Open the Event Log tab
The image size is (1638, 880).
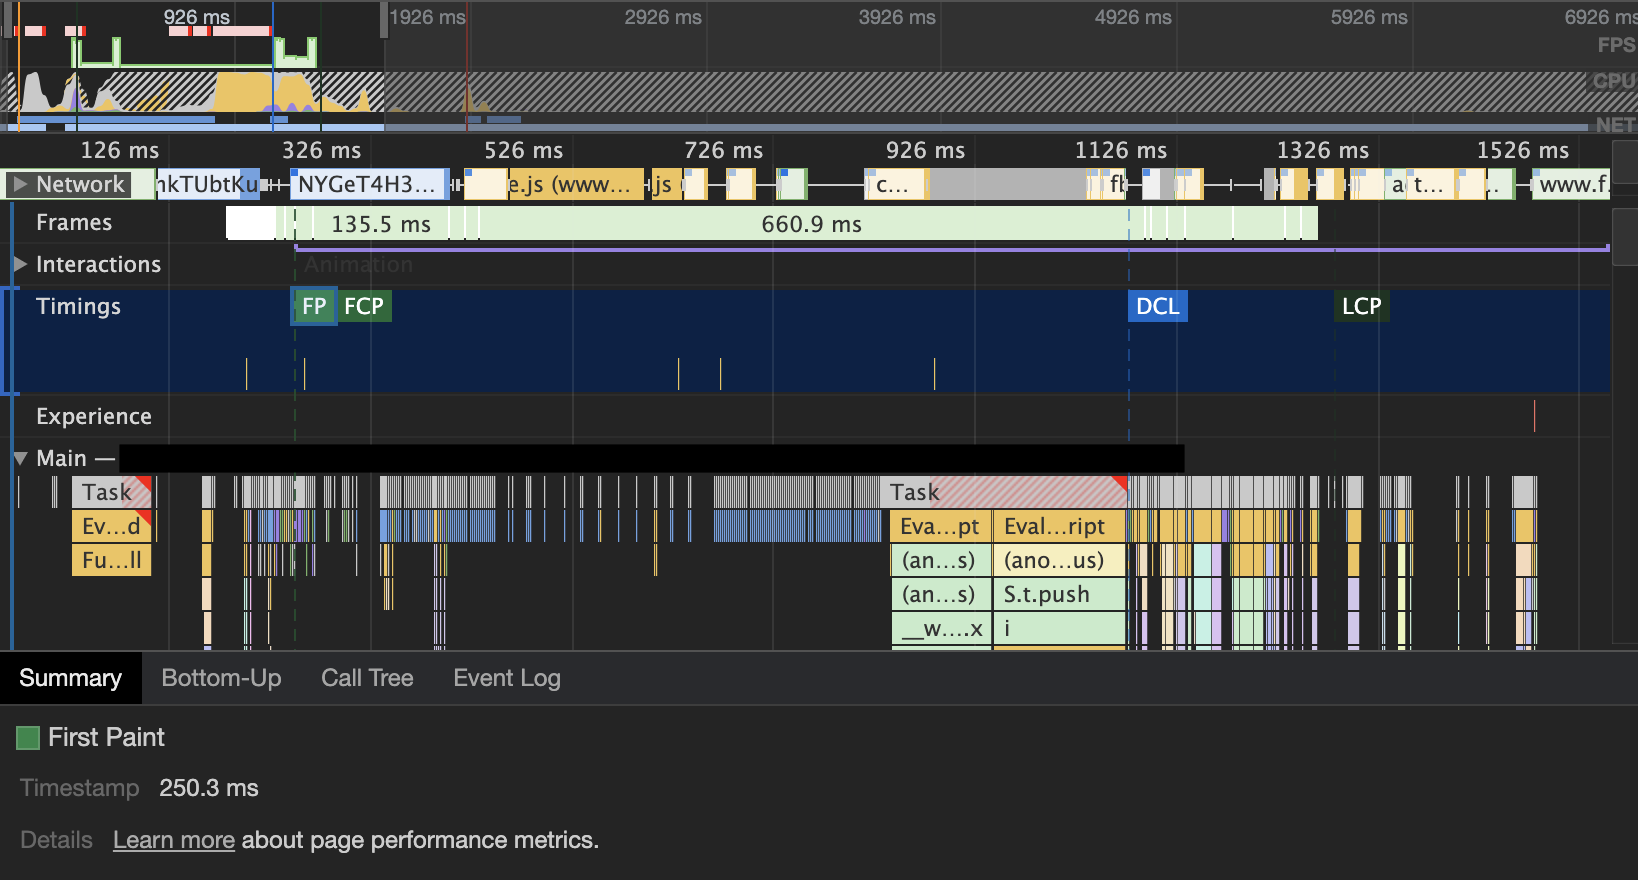(x=507, y=678)
